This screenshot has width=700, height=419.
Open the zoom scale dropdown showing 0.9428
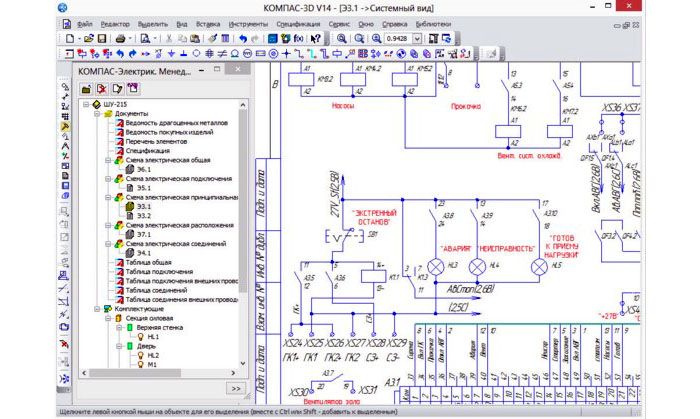tap(418, 38)
